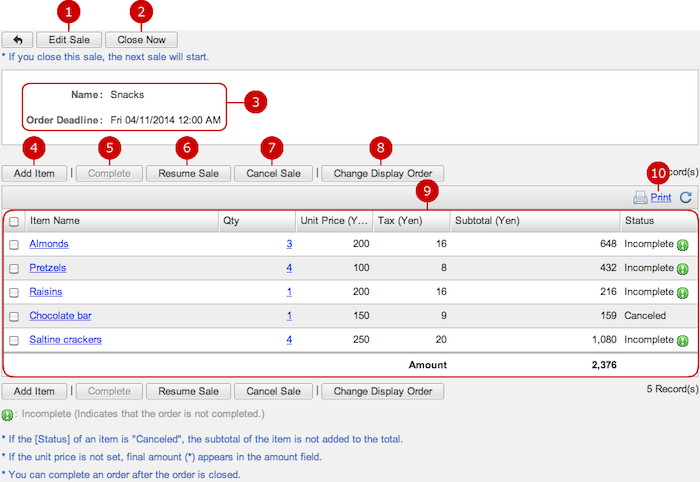Click the top Complete button
The width and height of the screenshot is (700, 482).
point(109,174)
